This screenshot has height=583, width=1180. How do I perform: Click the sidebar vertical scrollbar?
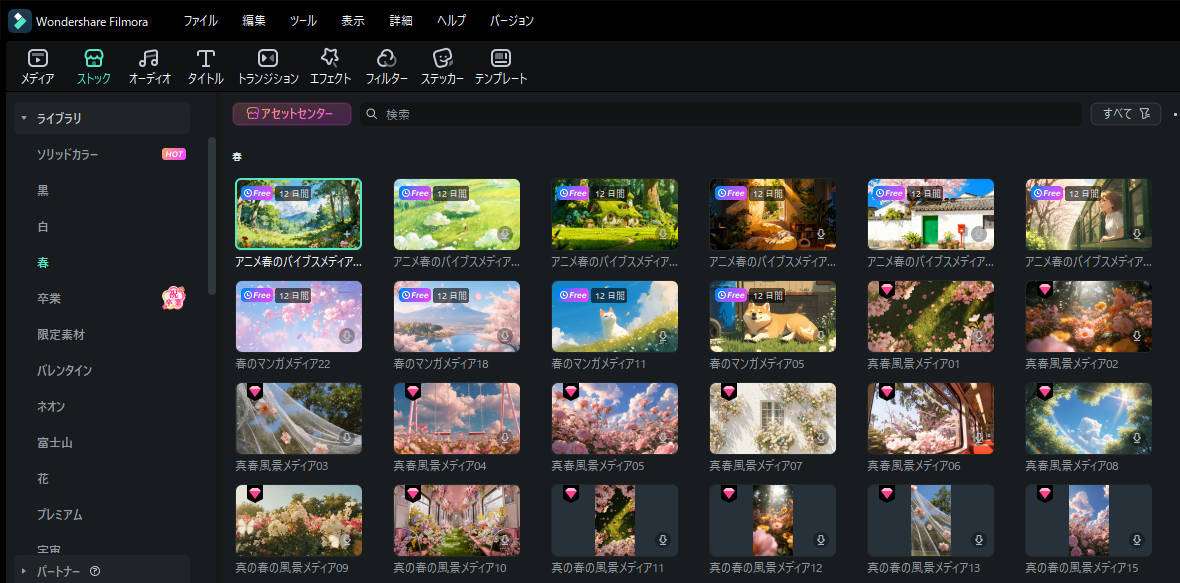211,215
